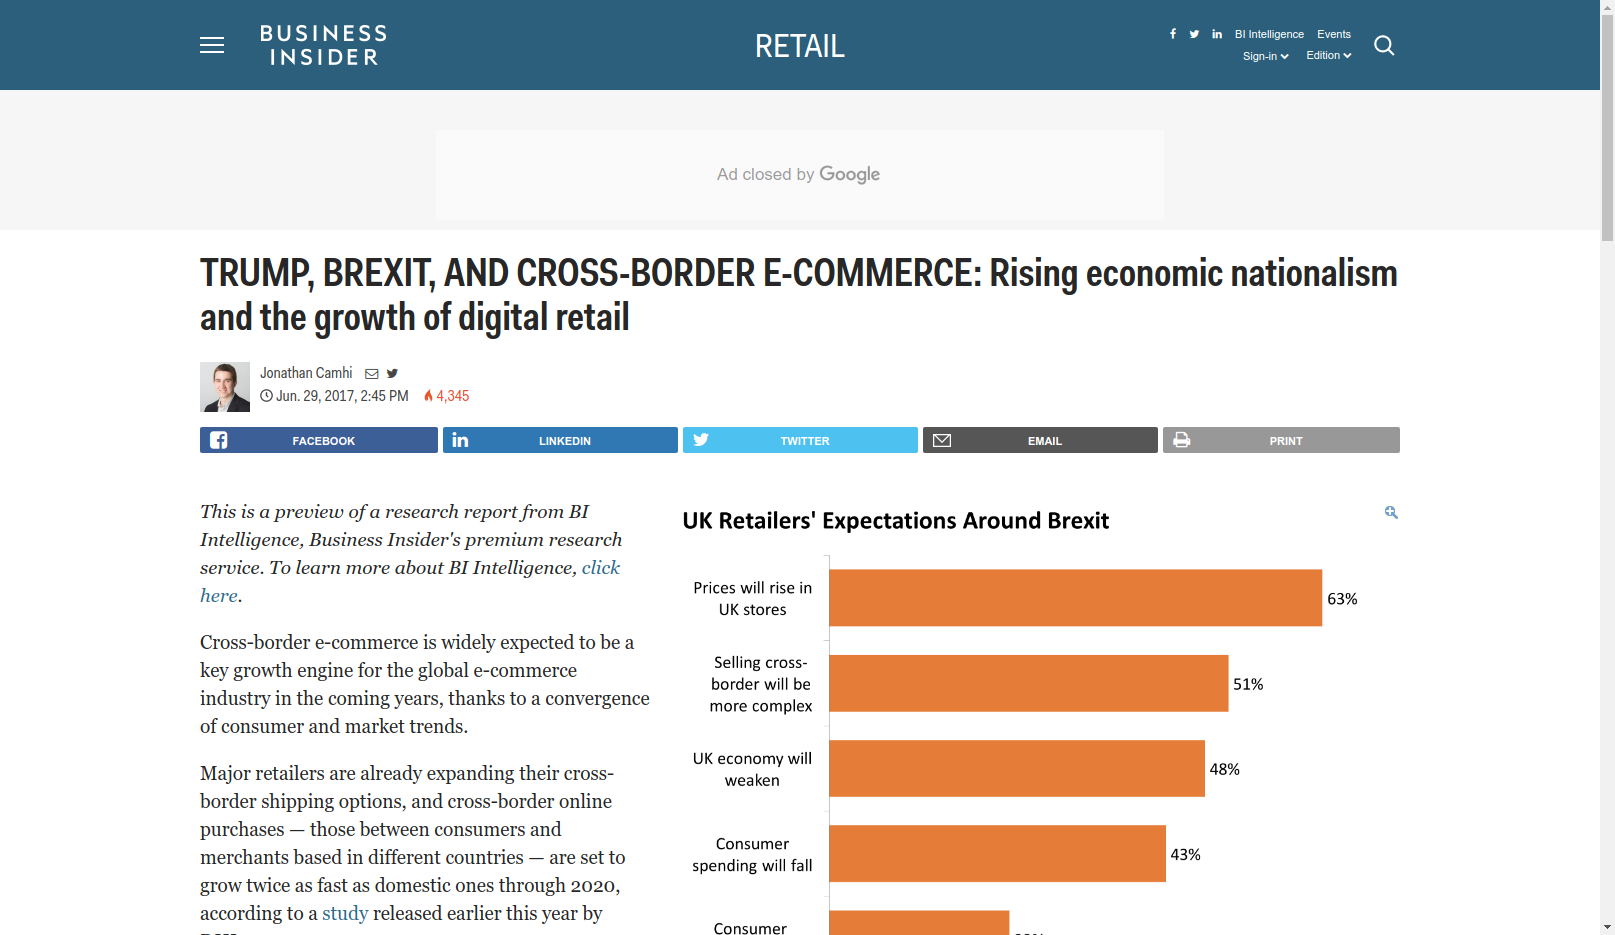Image resolution: width=1615 pixels, height=935 pixels.
Task: Click the 51% bar label
Action: (1248, 684)
